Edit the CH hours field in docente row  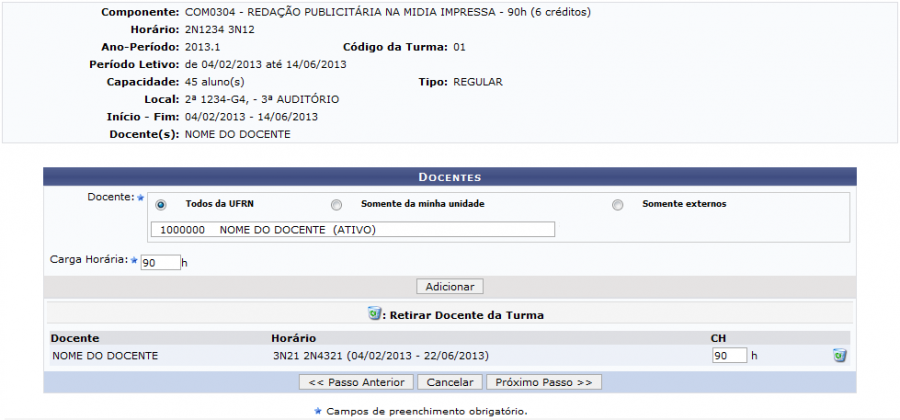[730, 356]
